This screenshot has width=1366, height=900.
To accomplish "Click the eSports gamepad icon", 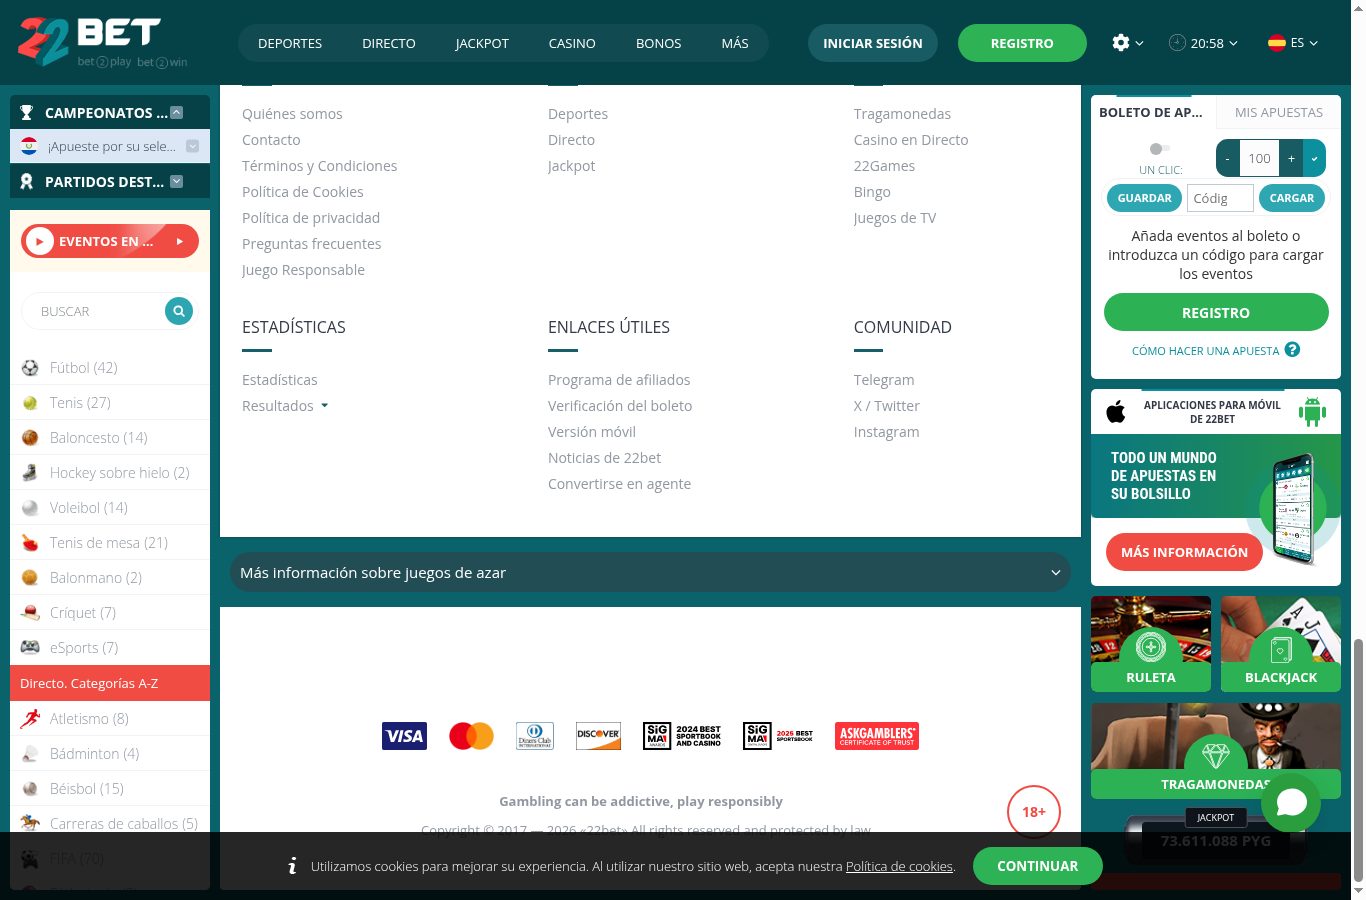I will point(30,648).
